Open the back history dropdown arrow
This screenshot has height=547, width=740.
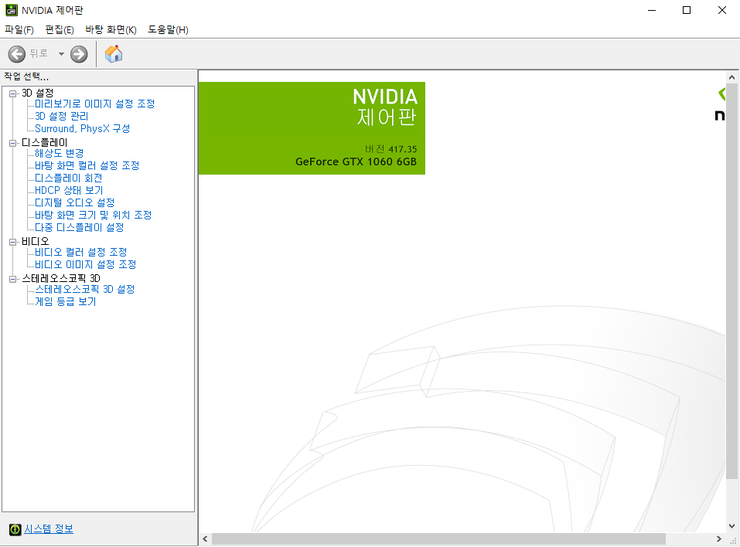click(61, 54)
